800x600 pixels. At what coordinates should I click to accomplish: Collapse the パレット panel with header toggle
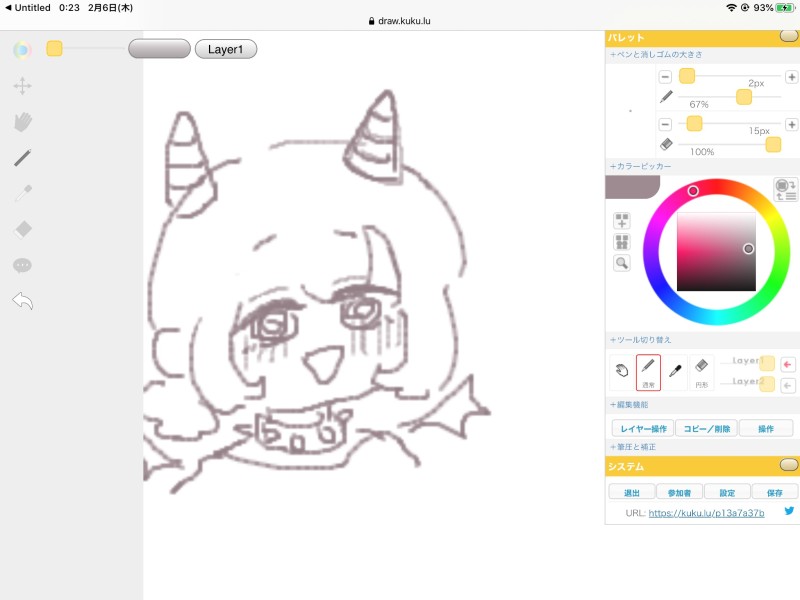pos(789,36)
